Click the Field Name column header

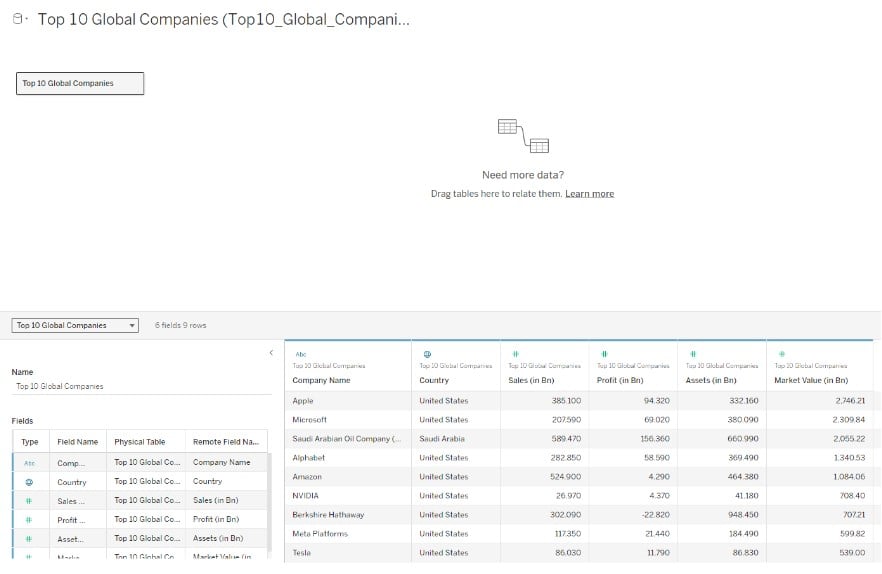[x=78, y=442]
